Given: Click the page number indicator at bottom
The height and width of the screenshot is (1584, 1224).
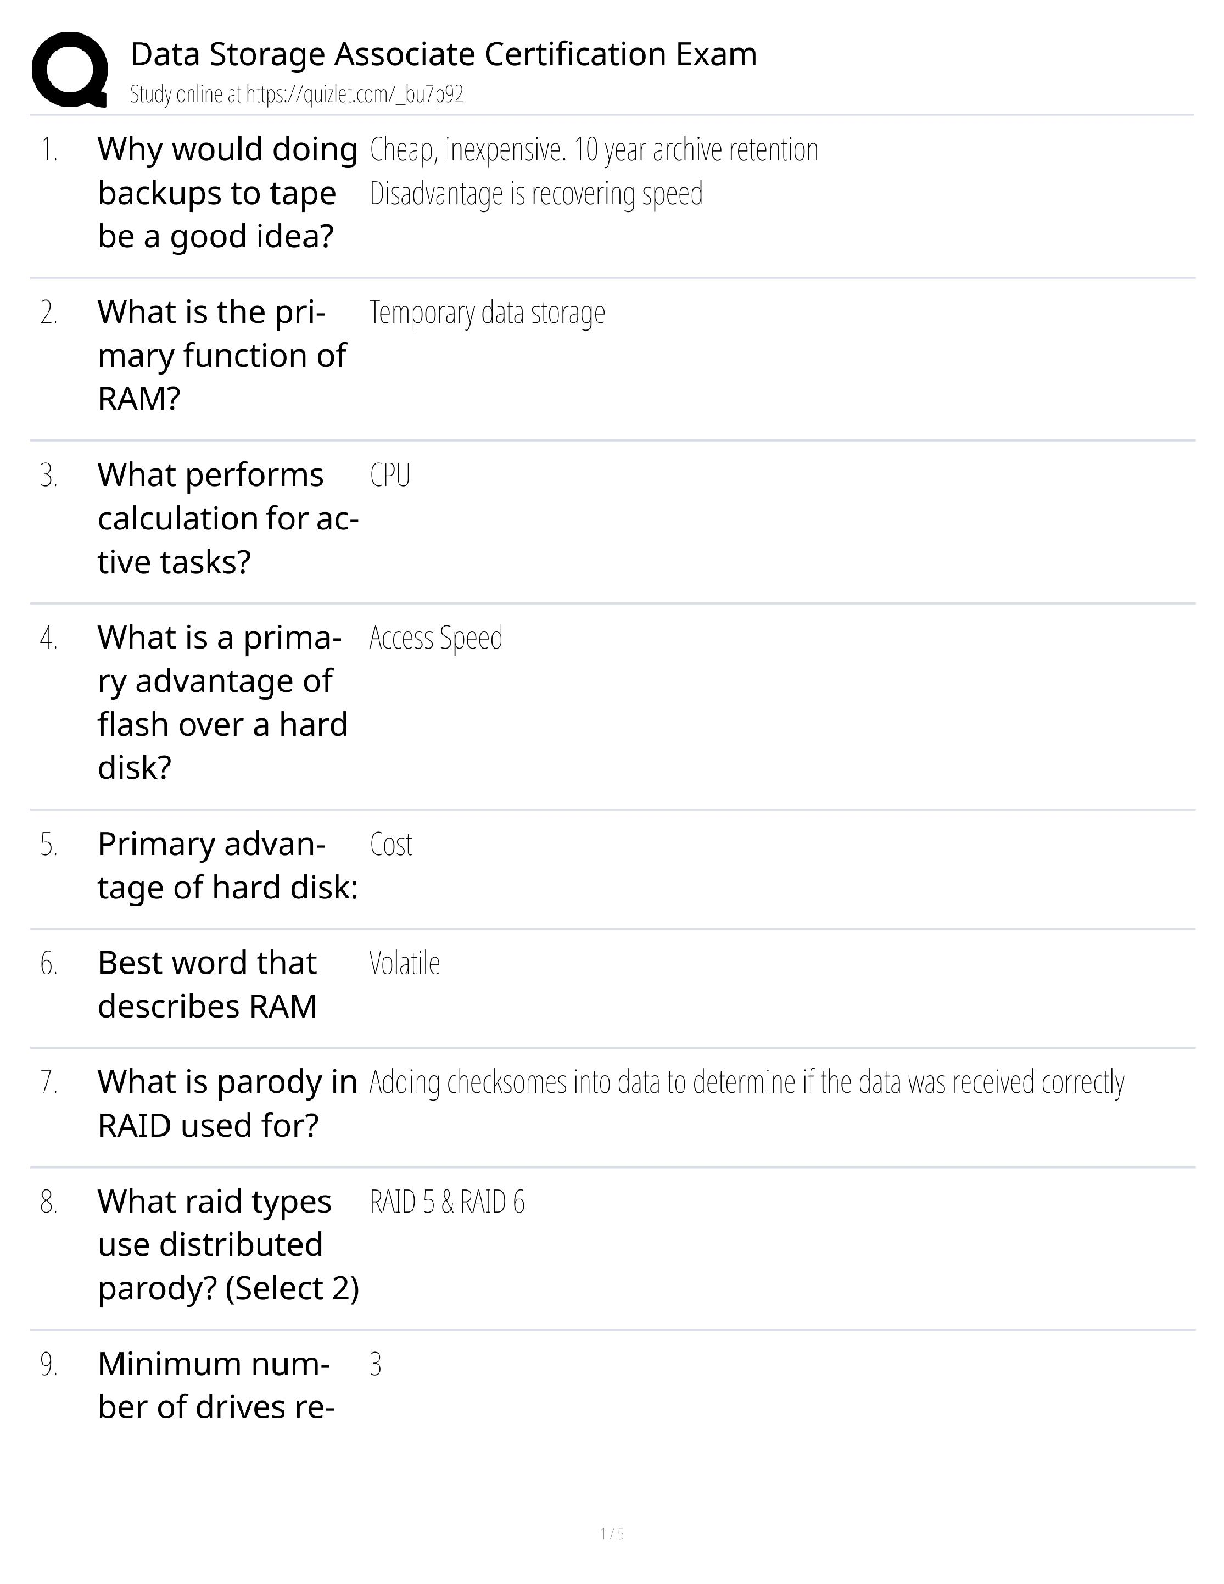Looking at the screenshot, I should 612,1534.
